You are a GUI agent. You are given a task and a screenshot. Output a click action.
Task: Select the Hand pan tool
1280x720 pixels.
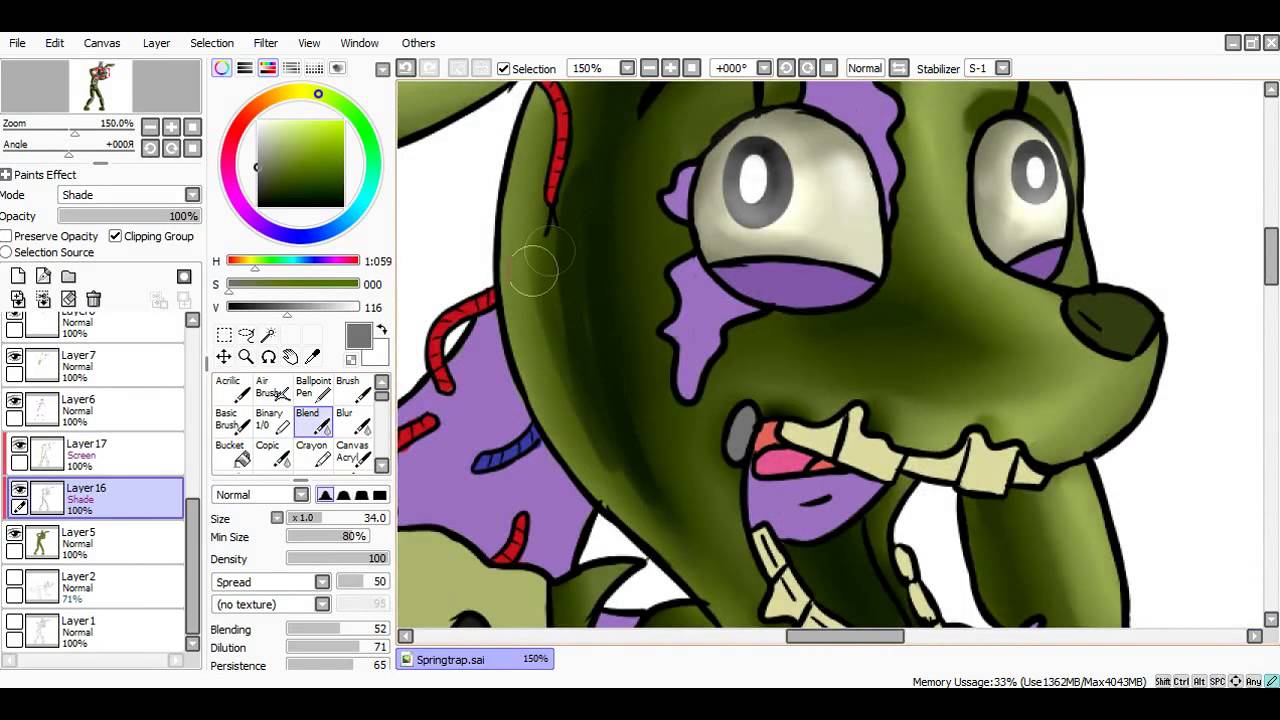[x=290, y=357]
